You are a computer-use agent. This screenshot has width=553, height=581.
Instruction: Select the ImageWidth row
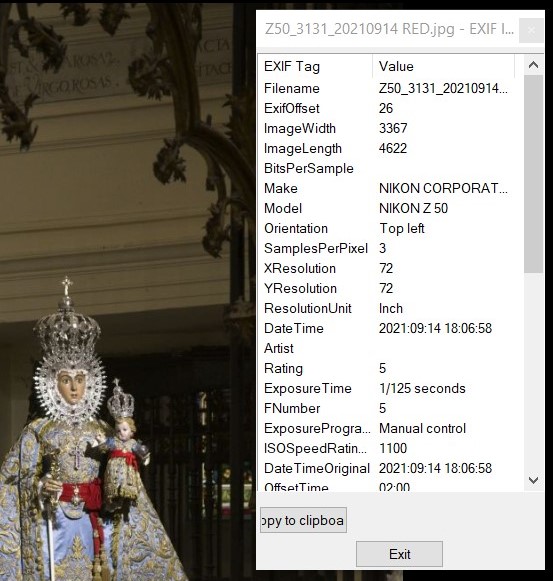click(391, 129)
